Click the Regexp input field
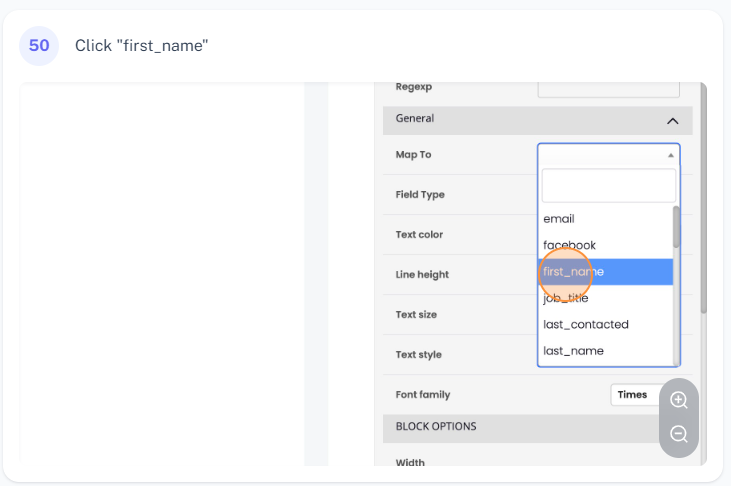Viewport: 731px width, 486px height. tap(608, 88)
